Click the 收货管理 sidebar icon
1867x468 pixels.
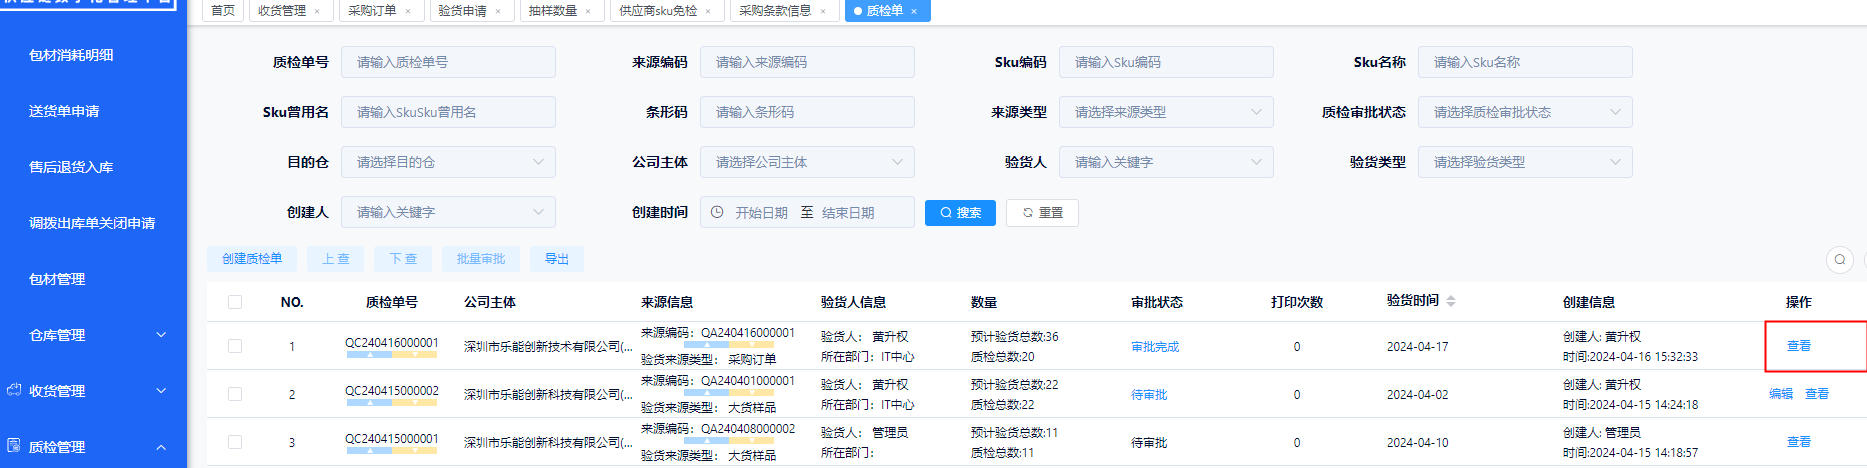(x=14, y=390)
